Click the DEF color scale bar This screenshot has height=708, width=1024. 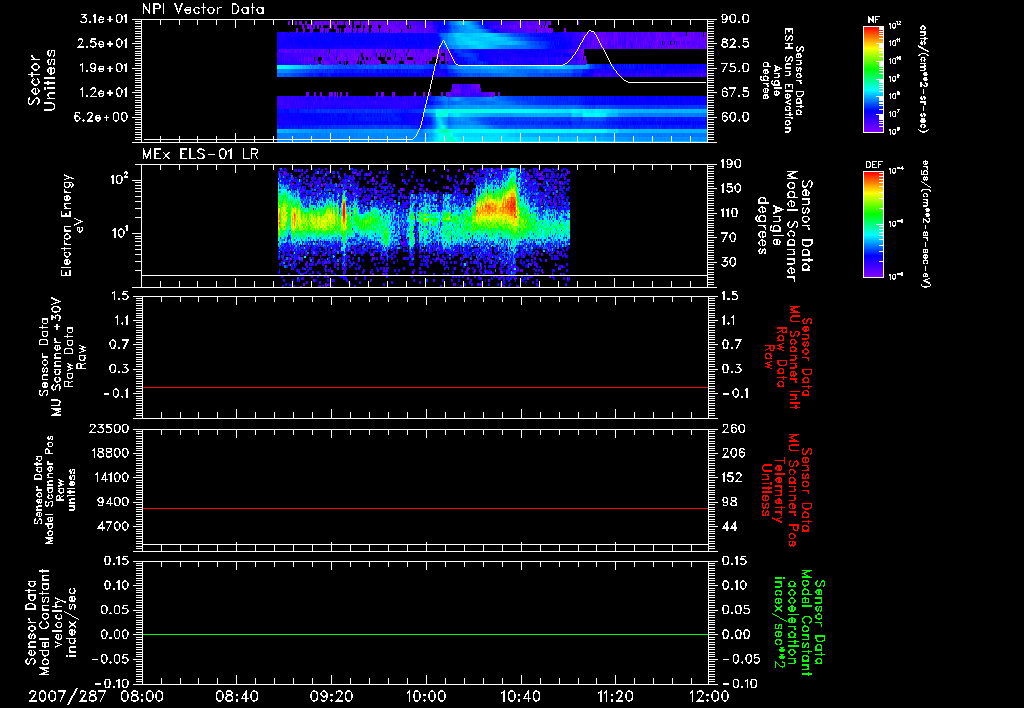coord(873,224)
